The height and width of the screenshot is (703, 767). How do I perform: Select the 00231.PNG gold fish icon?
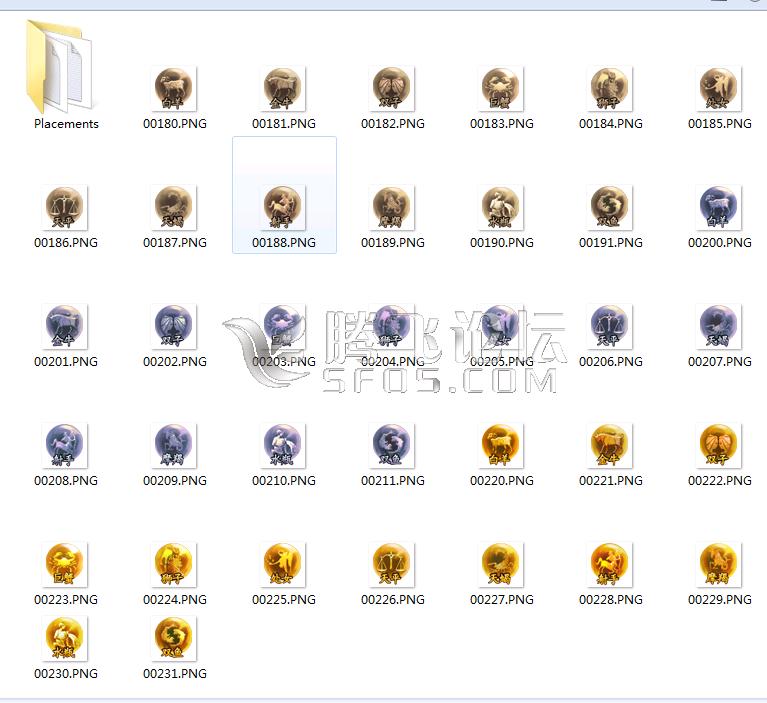[175, 639]
